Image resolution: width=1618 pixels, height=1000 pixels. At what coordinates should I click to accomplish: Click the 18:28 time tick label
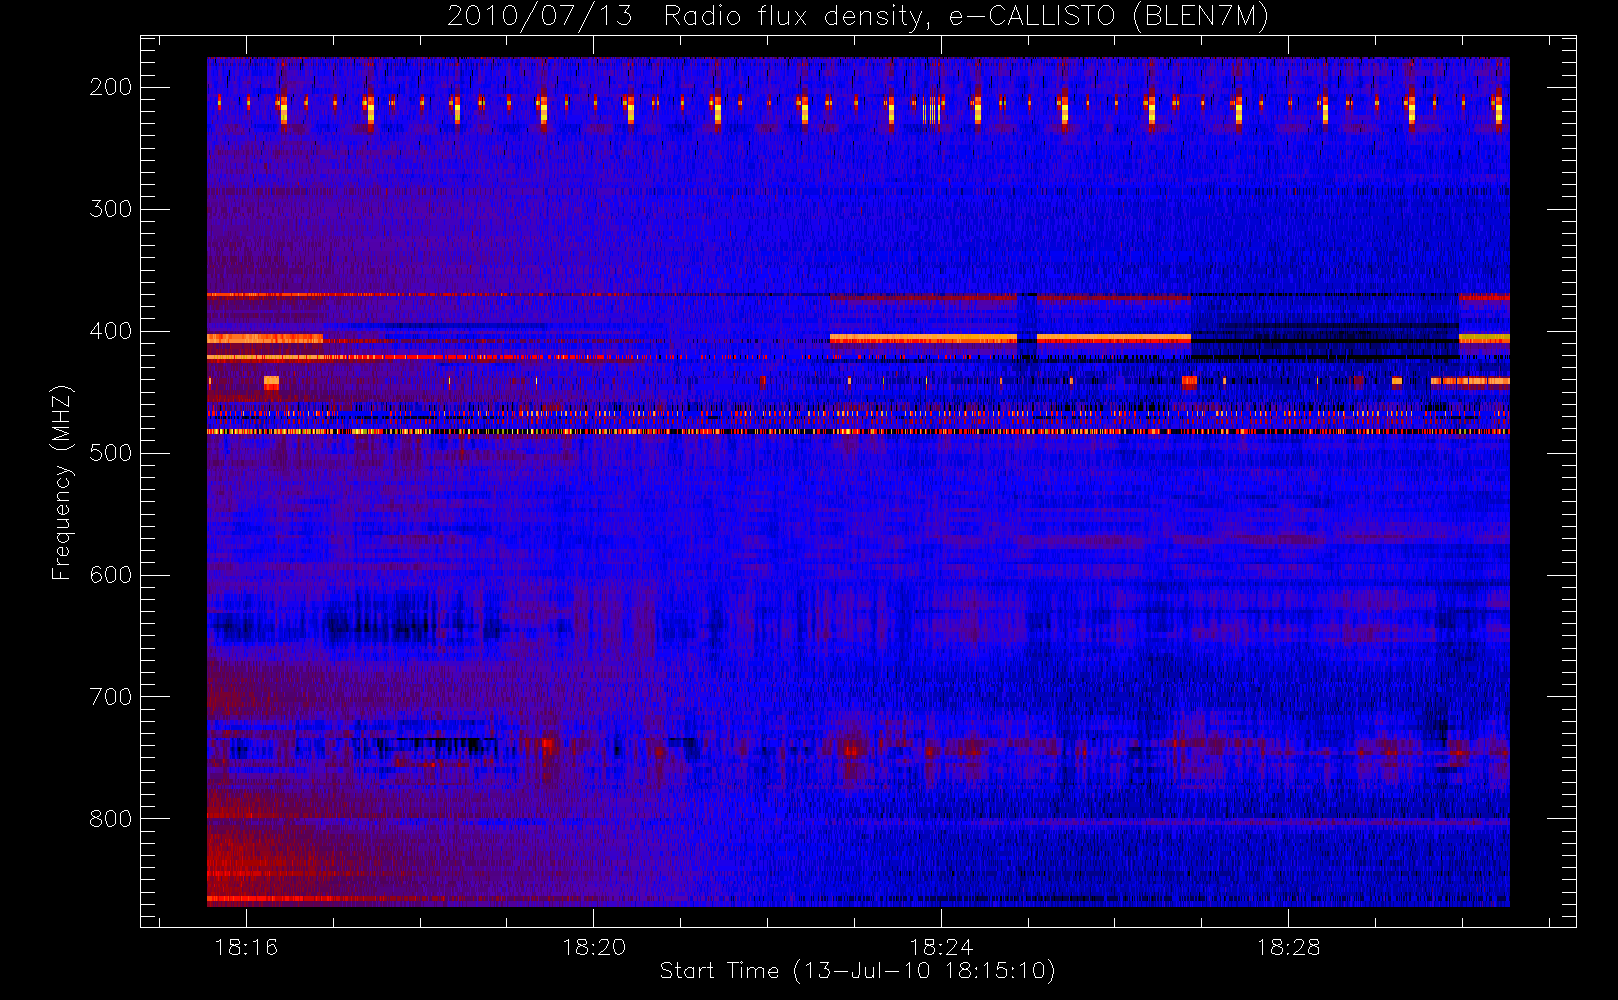[x=1288, y=947]
